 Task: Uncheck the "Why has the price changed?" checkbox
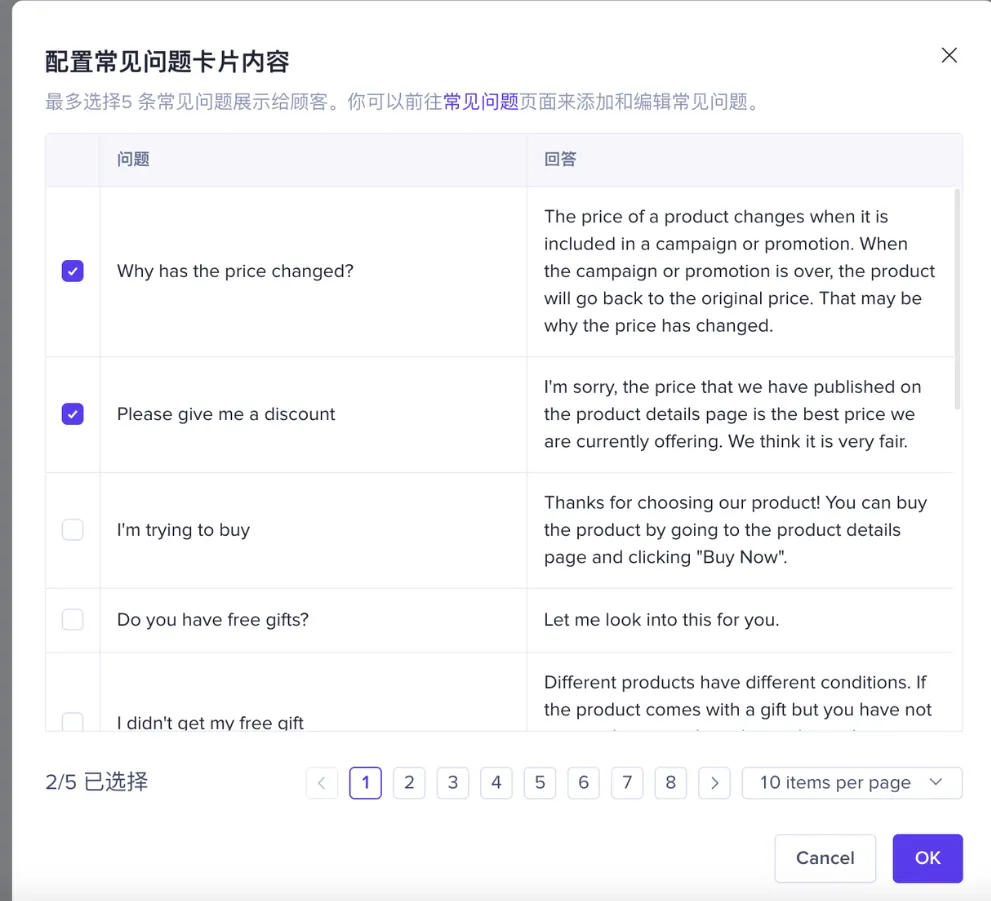[73, 271]
